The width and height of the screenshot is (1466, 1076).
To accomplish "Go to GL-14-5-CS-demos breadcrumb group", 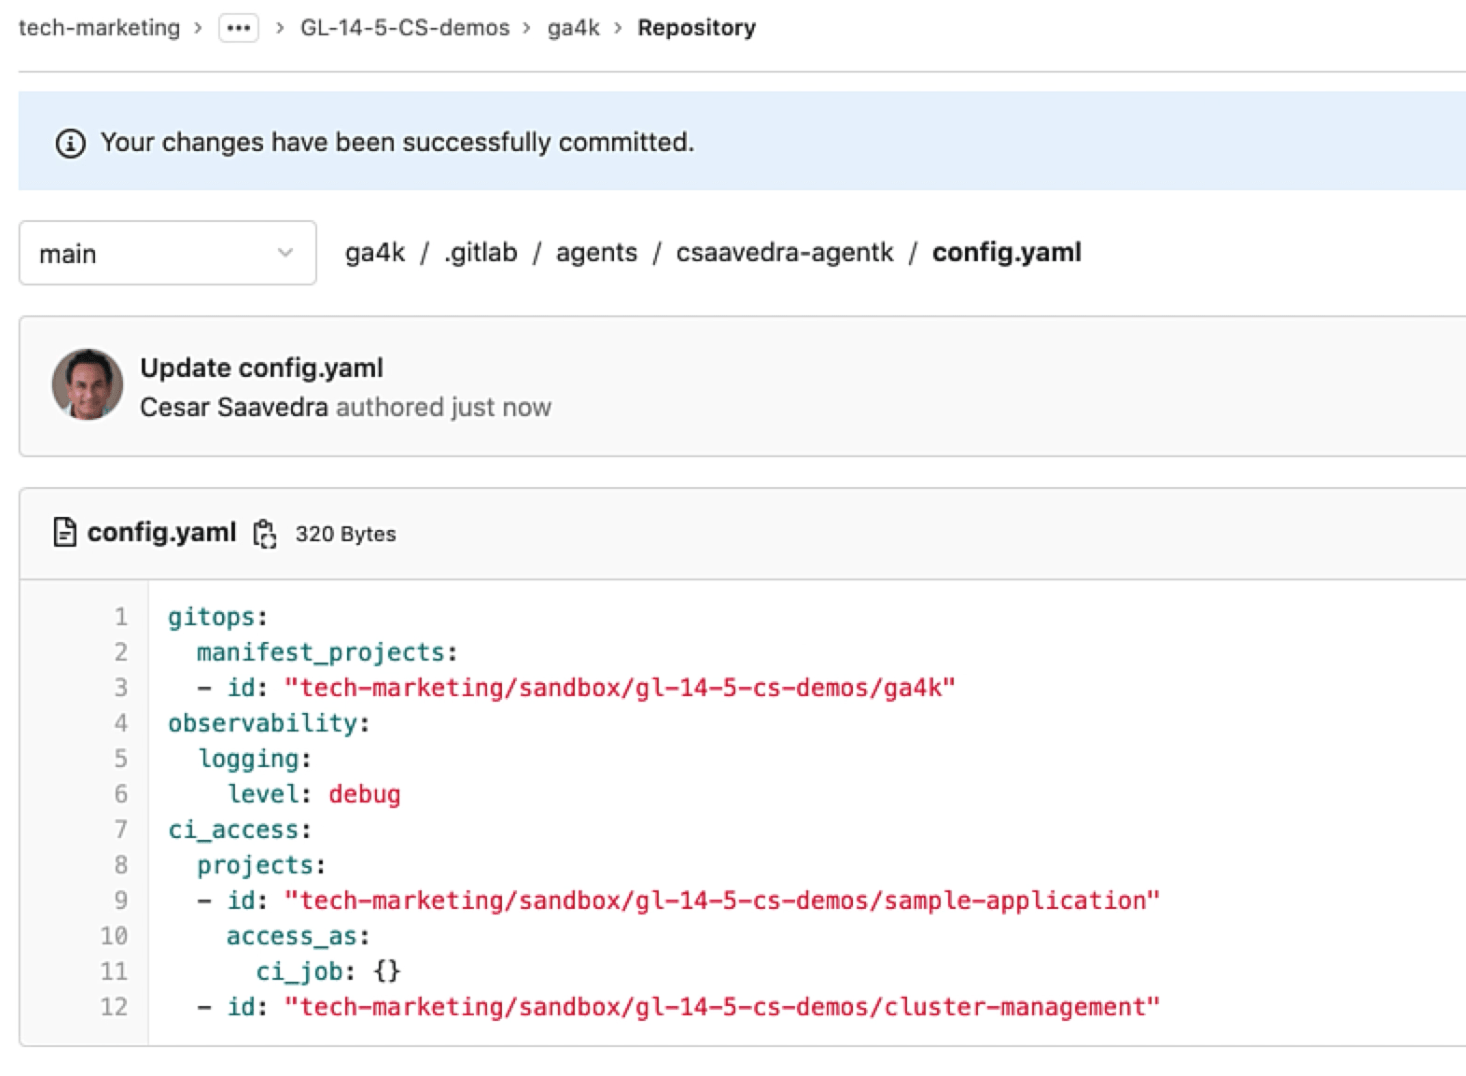I will (x=405, y=28).
